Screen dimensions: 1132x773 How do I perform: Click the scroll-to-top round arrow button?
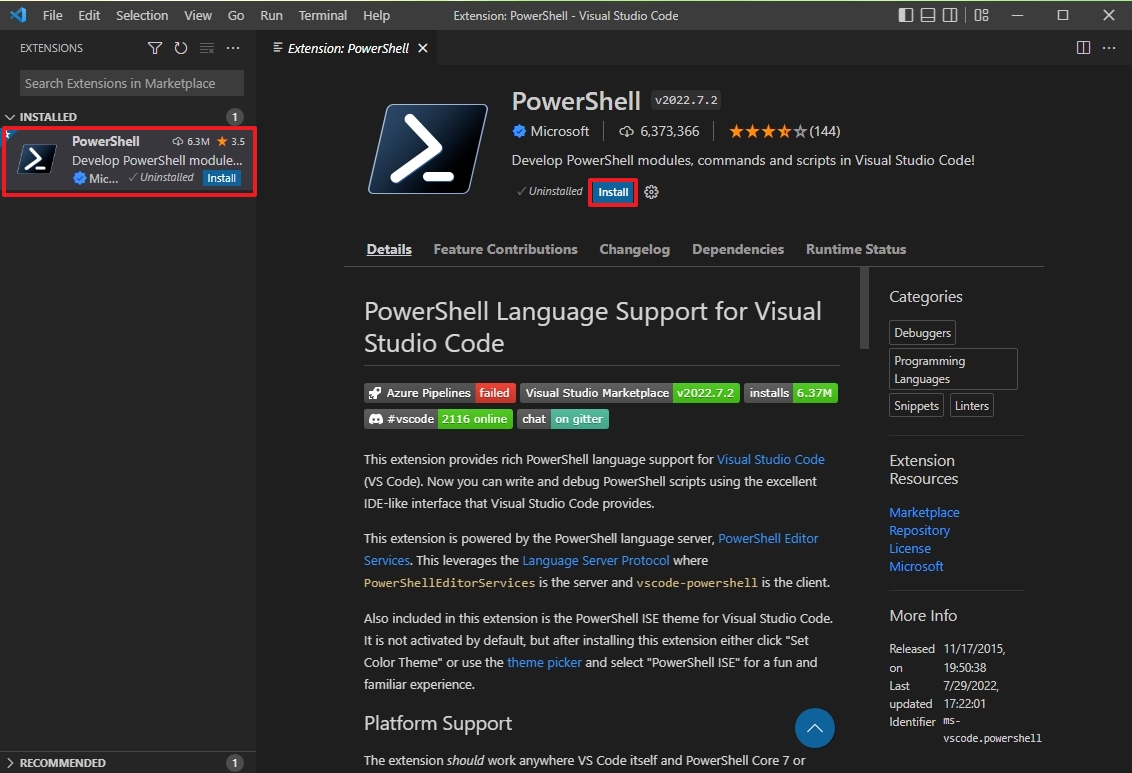coord(814,728)
